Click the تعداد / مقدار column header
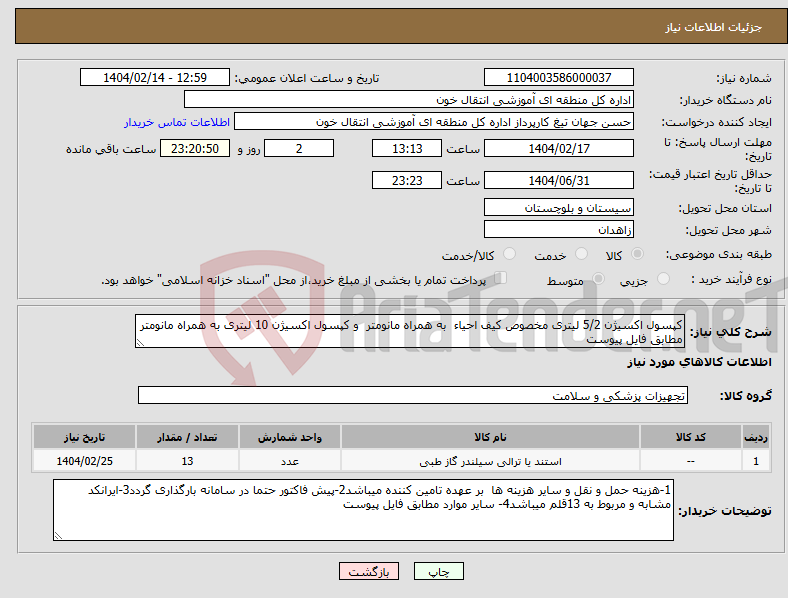 click(187, 437)
